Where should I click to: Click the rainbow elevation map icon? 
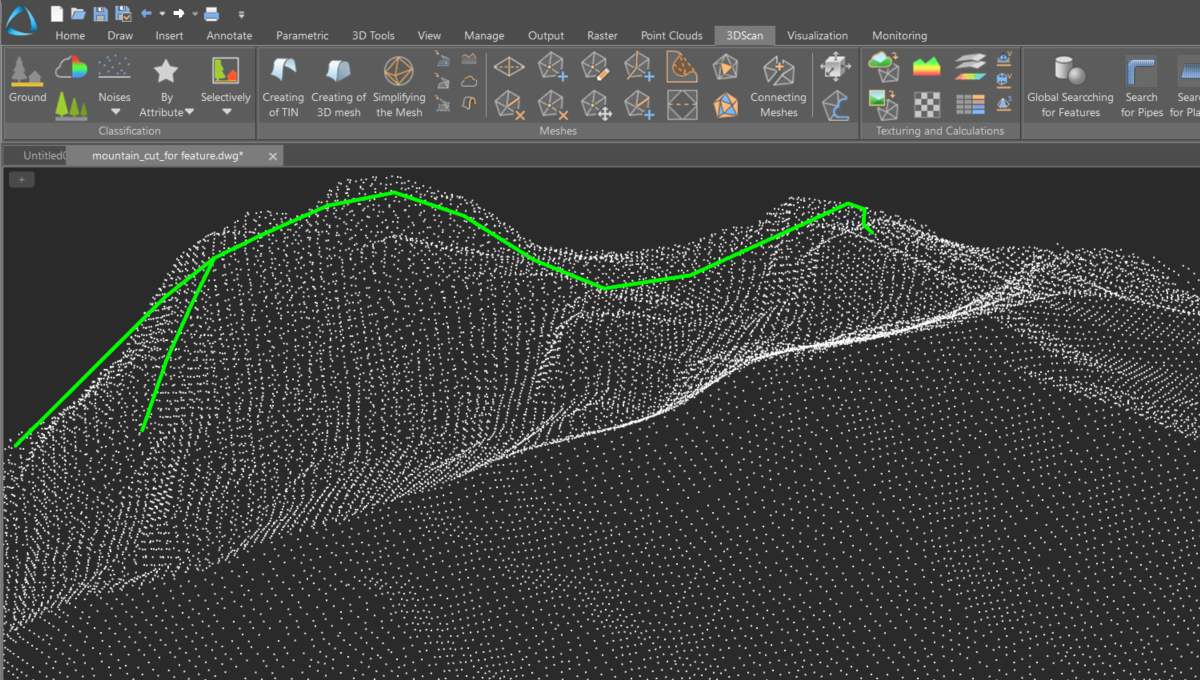[927, 68]
